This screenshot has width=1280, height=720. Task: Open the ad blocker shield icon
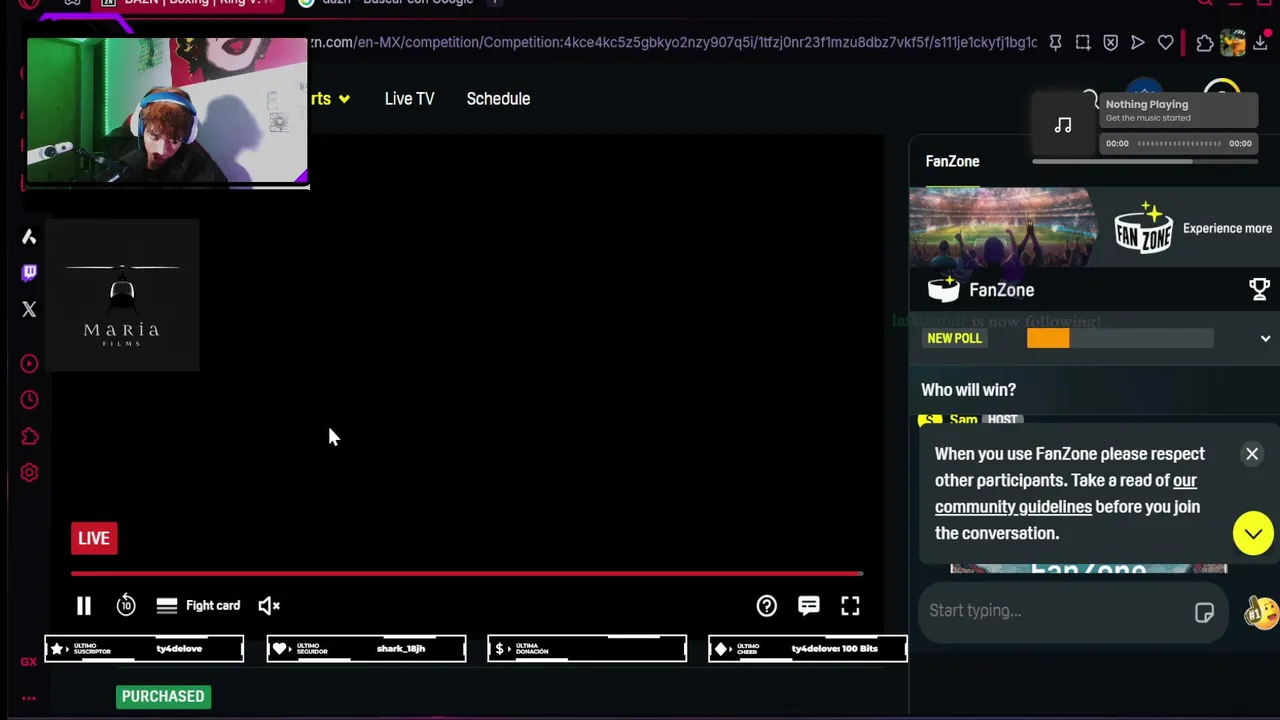pos(1110,43)
